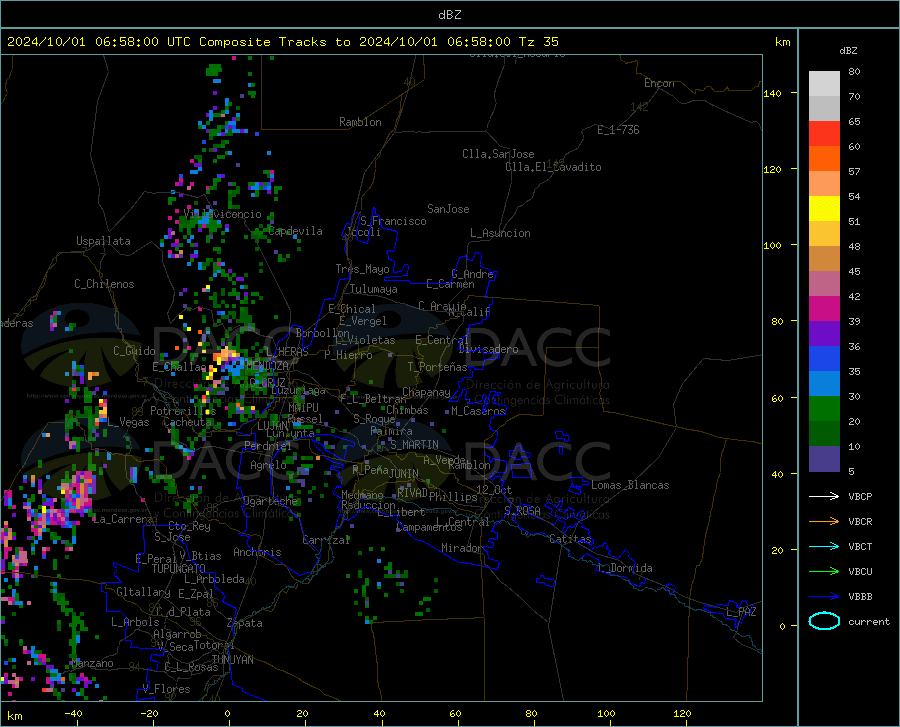The height and width of the screenshot is (727, 900).
Task: Pick the magenta 39-42 dBZ swatch
Action: tap(824, 309)
